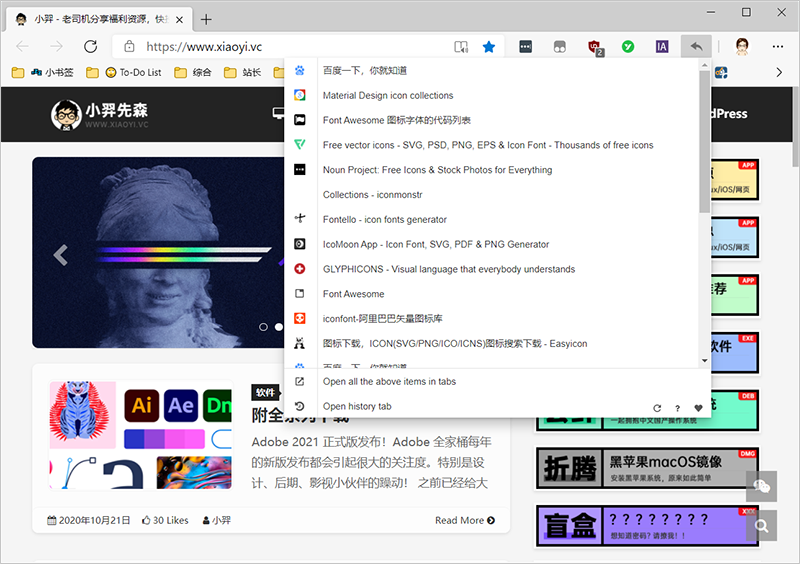Open the Edge settings and more menu
The width and height of the screenshot is (800, 564).
pos(777,46)
